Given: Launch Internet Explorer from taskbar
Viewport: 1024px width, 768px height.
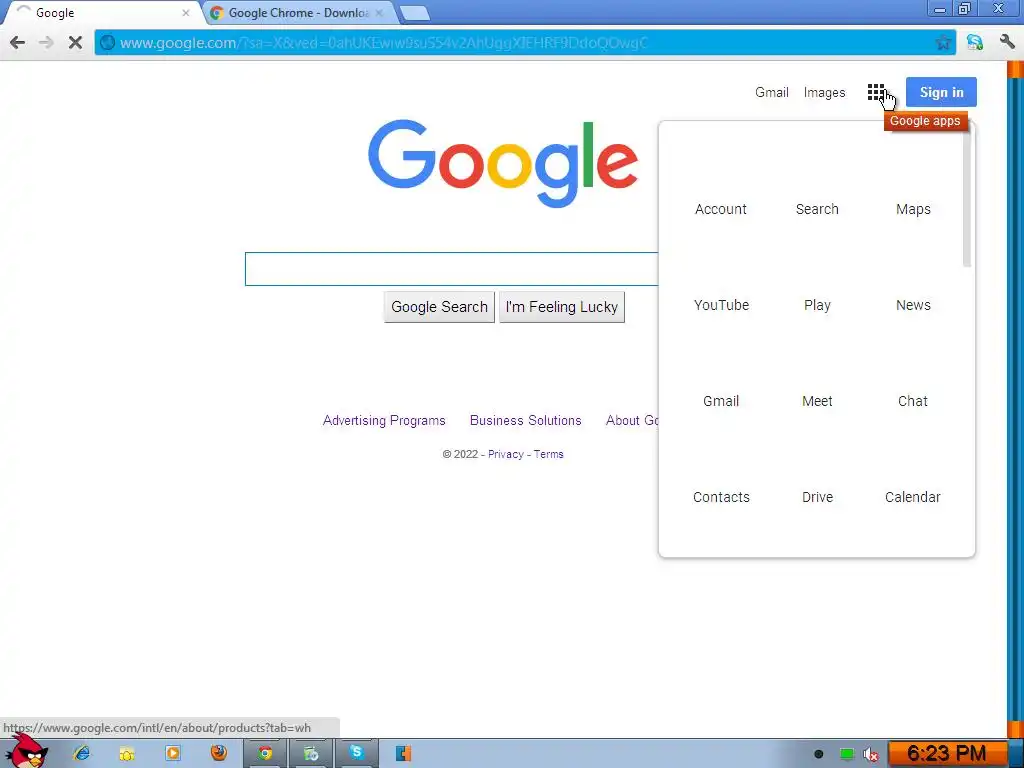Looking at the screenshot, I should point(82,753).
